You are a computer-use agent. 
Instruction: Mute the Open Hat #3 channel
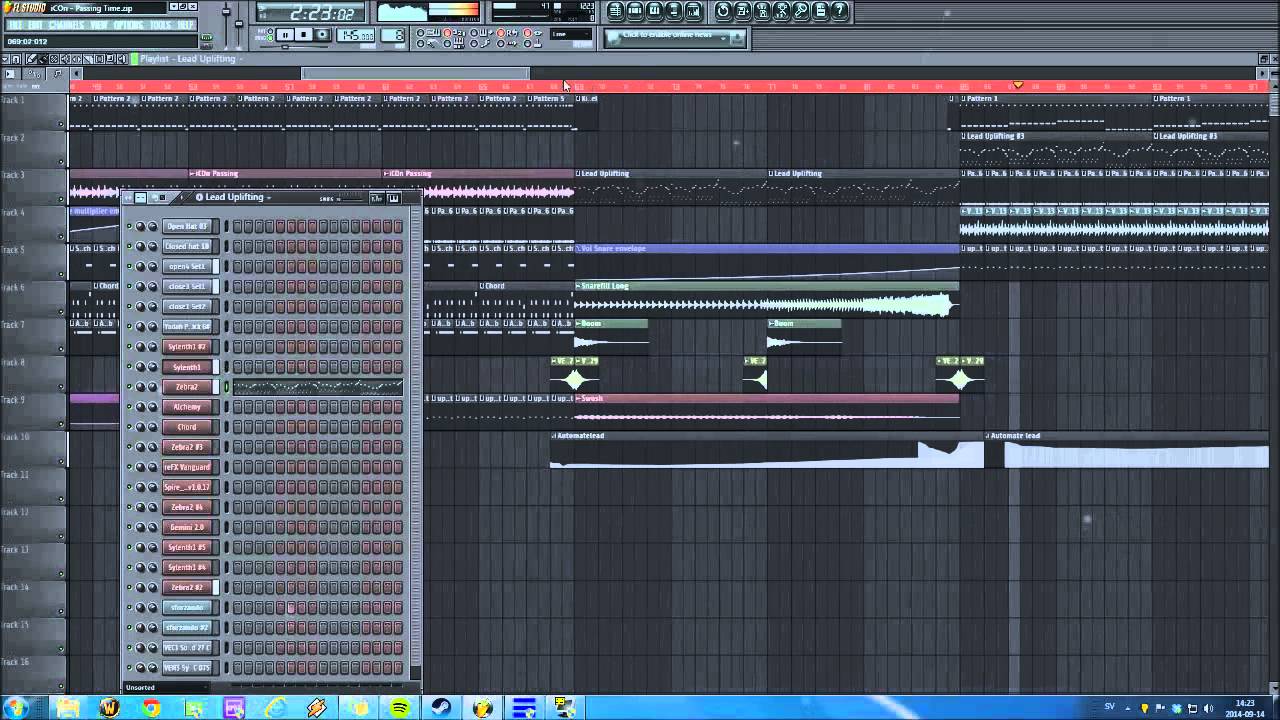pyautogui.click(x=129, y=226)
